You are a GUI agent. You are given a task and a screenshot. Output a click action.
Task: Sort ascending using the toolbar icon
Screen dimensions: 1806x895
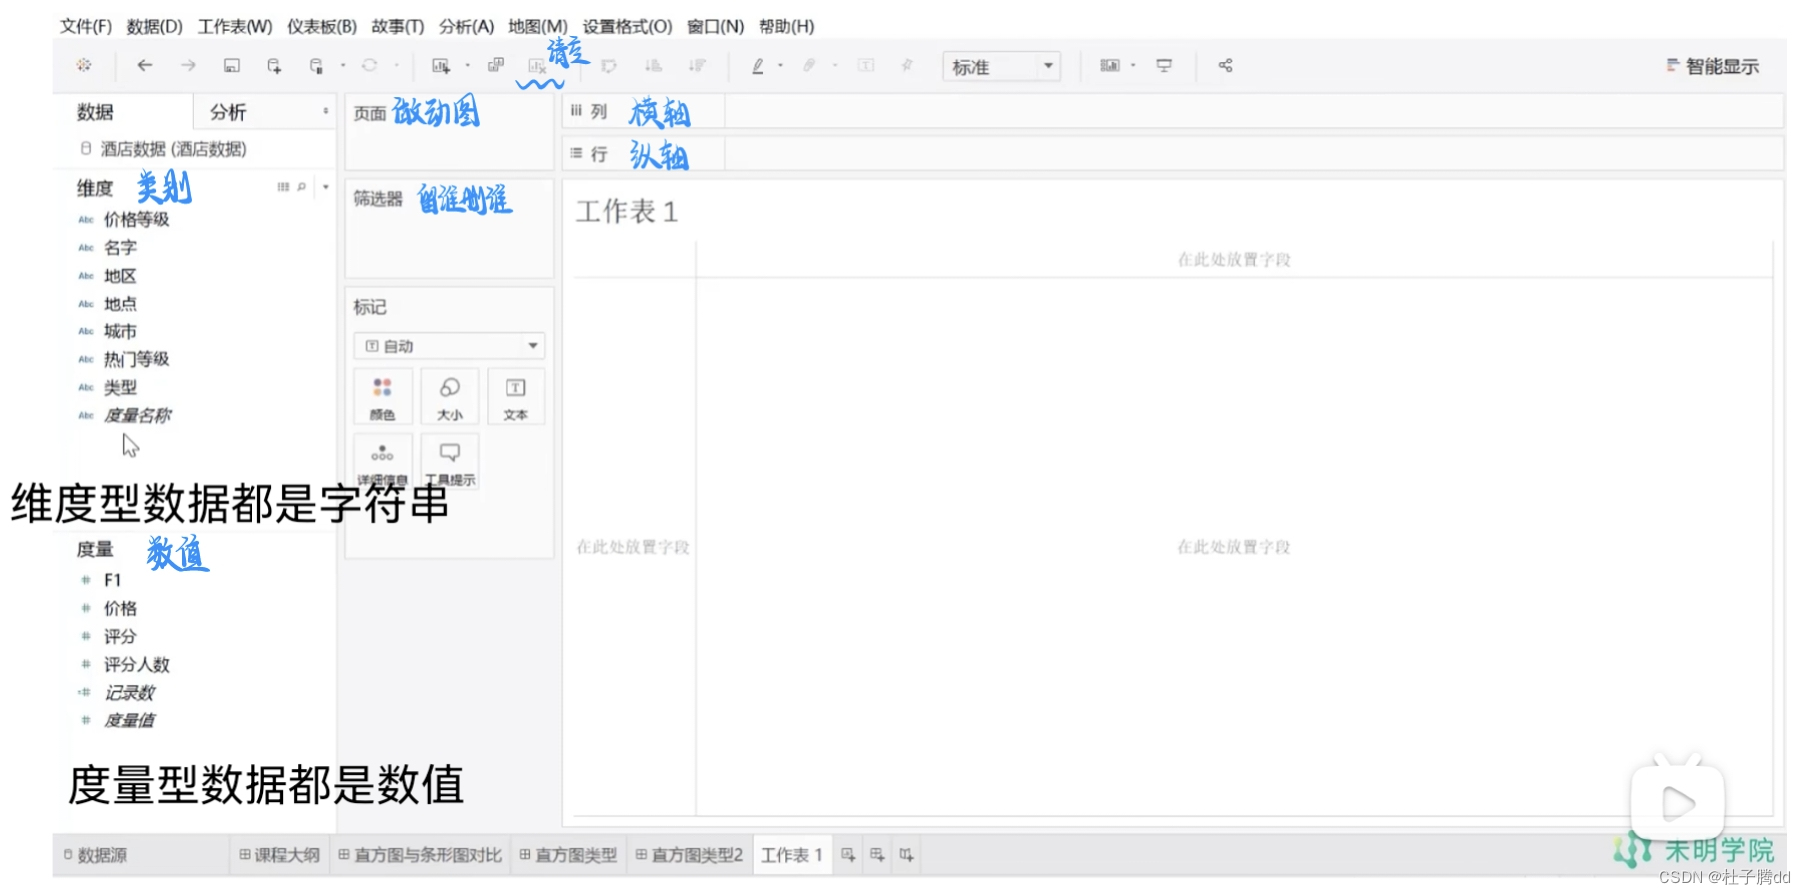coord(653,65)
